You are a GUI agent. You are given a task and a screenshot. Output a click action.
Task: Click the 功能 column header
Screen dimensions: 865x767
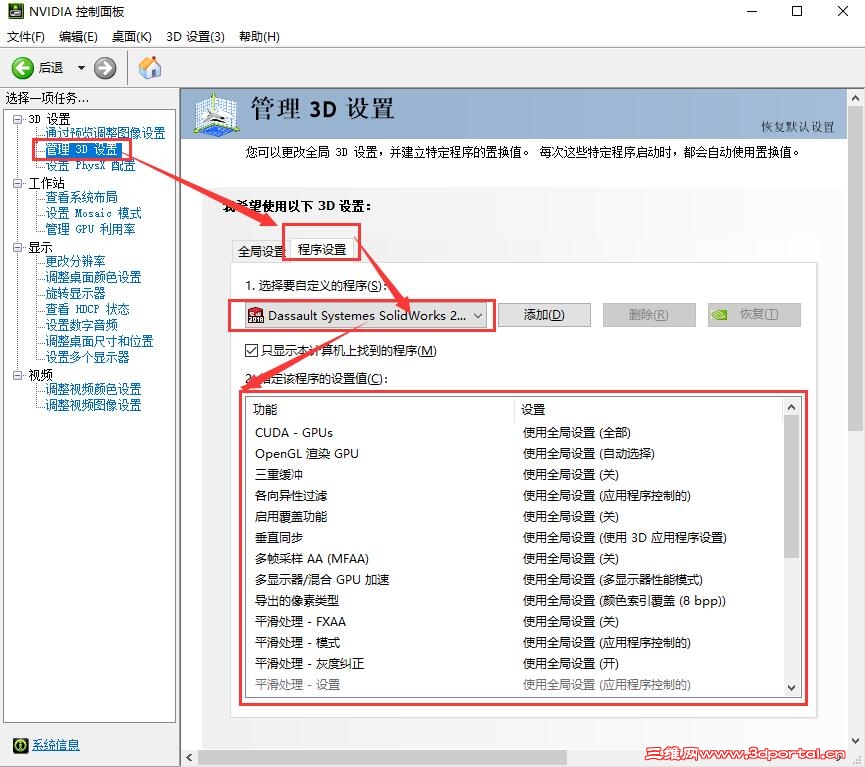380,409
